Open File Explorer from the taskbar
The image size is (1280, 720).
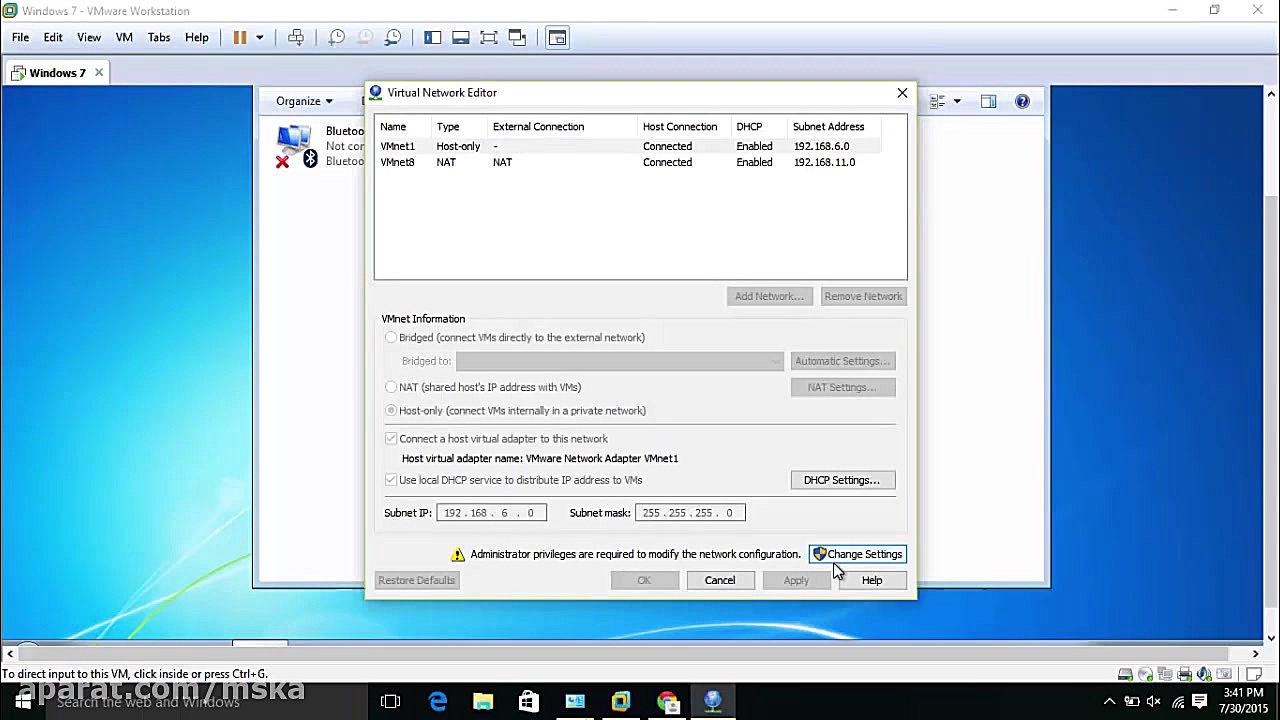click(483, 702)
